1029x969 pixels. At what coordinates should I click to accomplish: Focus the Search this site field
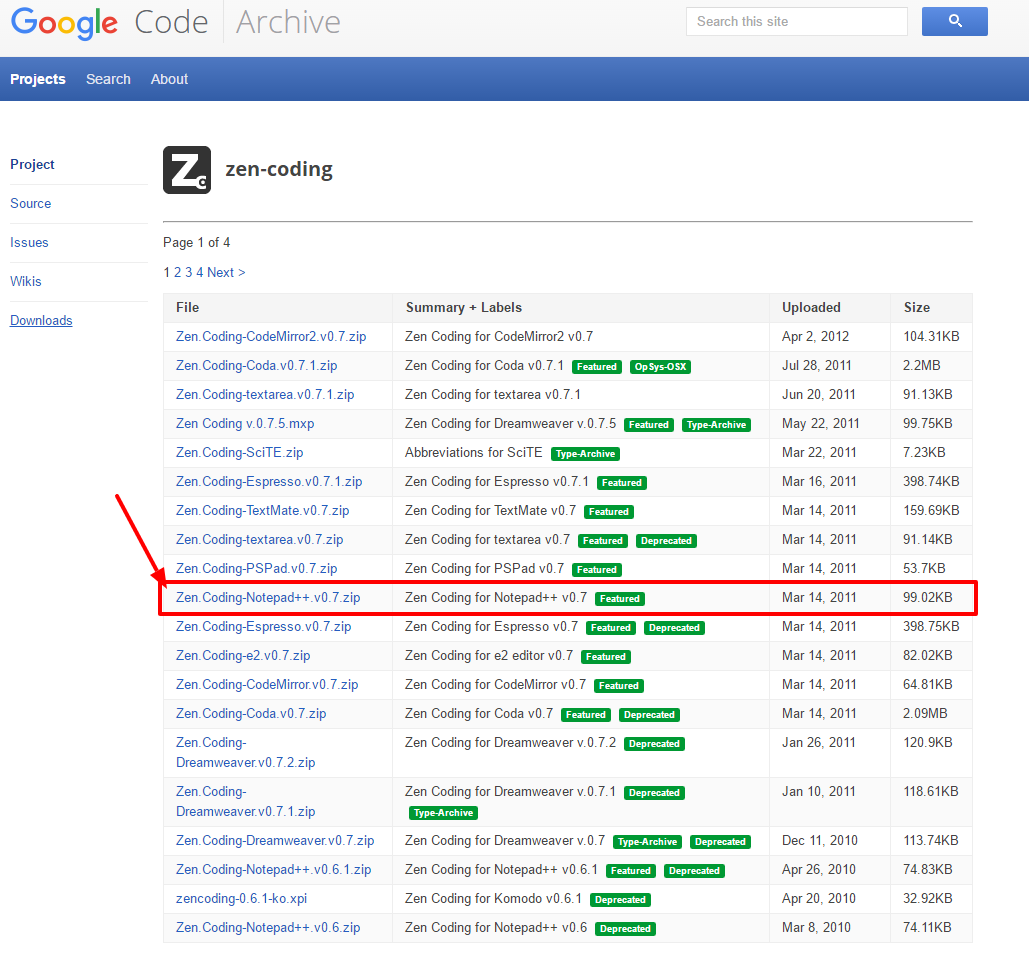coord(797,22)
